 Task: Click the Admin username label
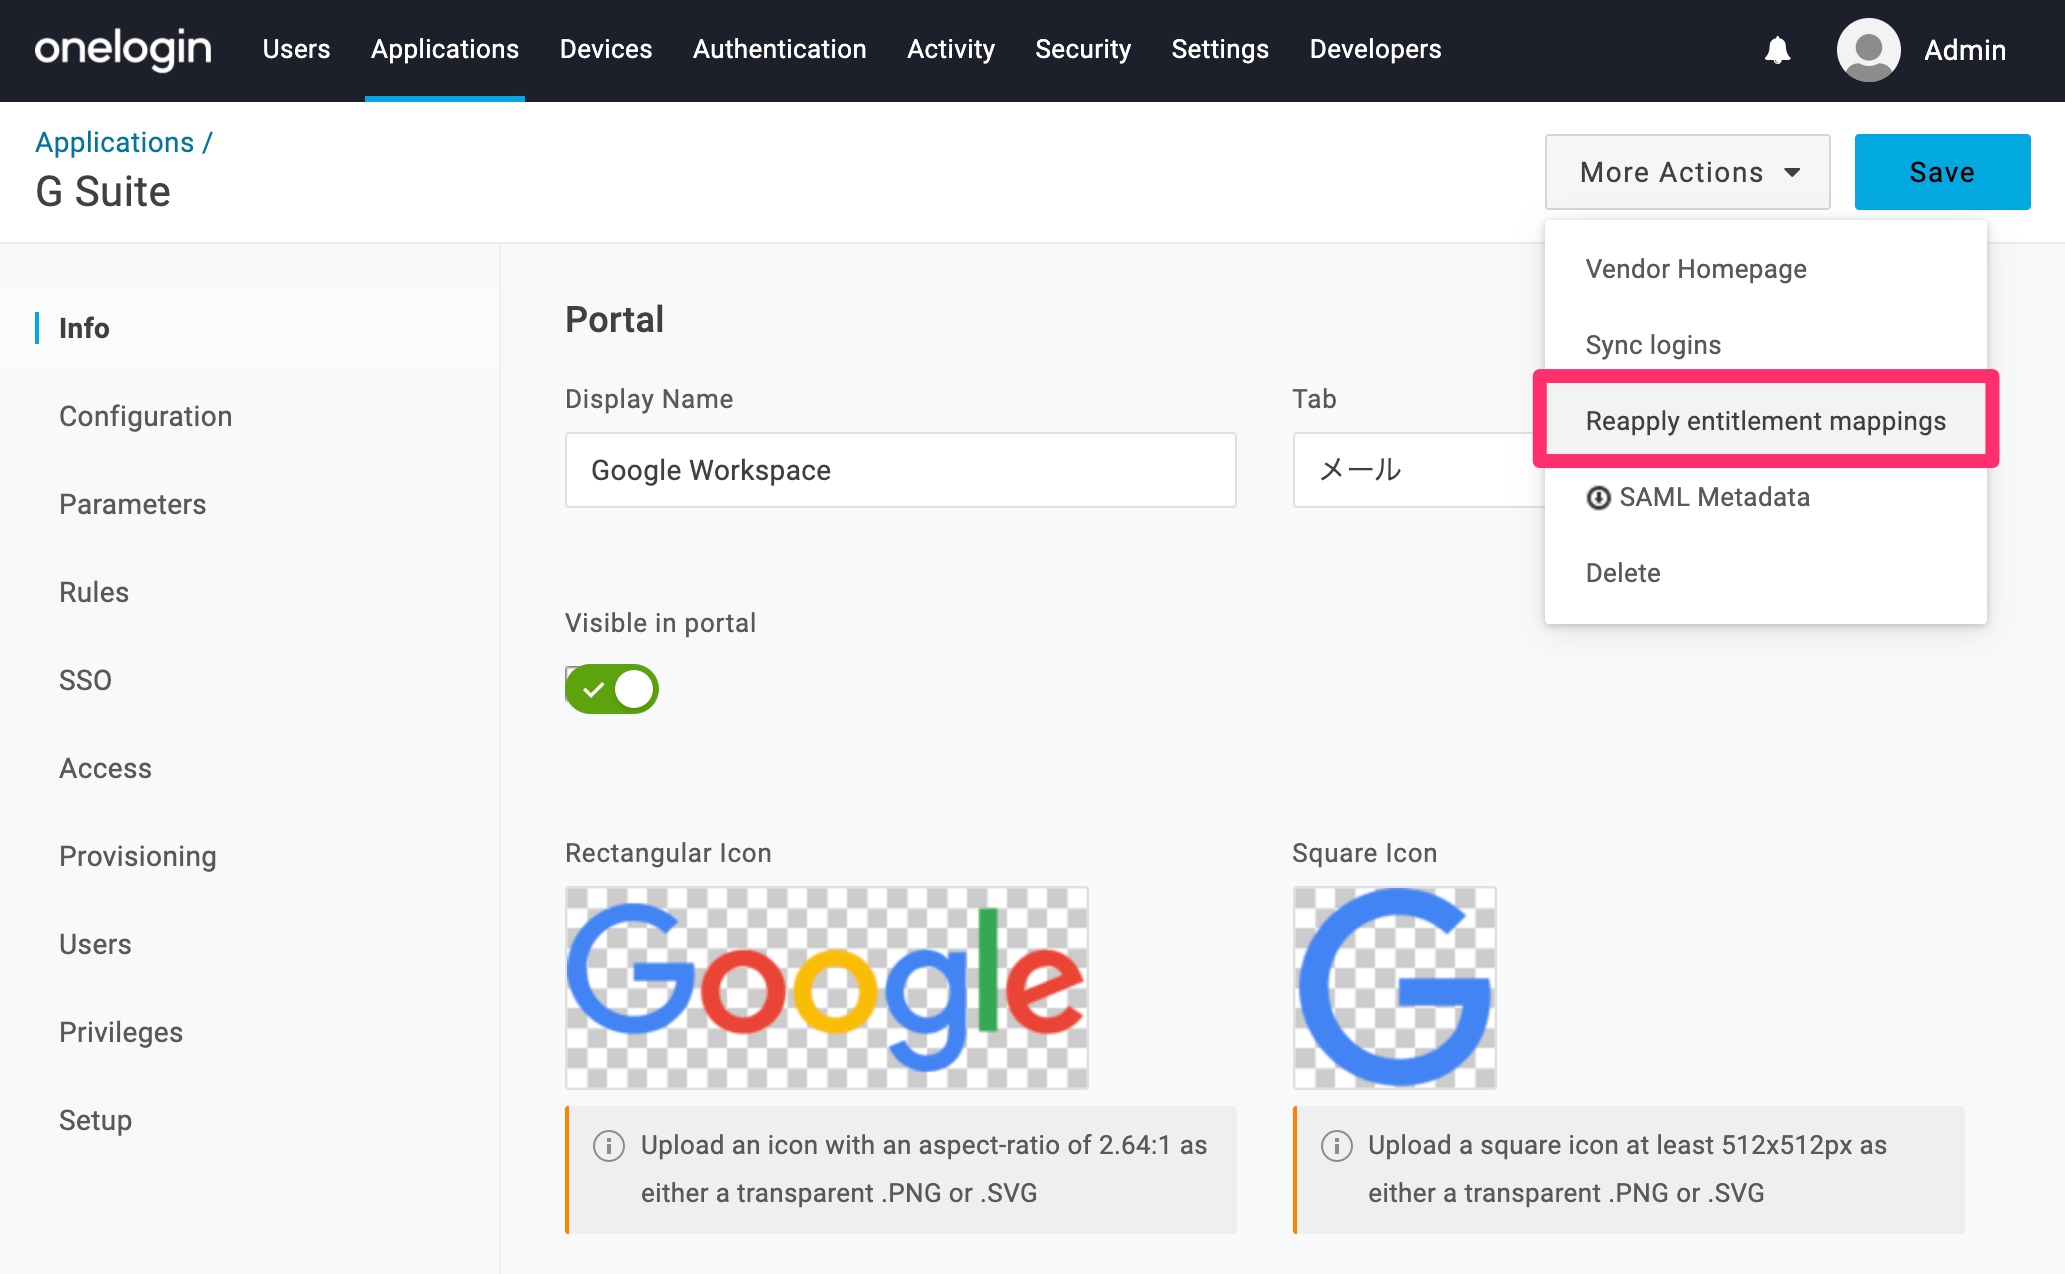[1965, 50]
